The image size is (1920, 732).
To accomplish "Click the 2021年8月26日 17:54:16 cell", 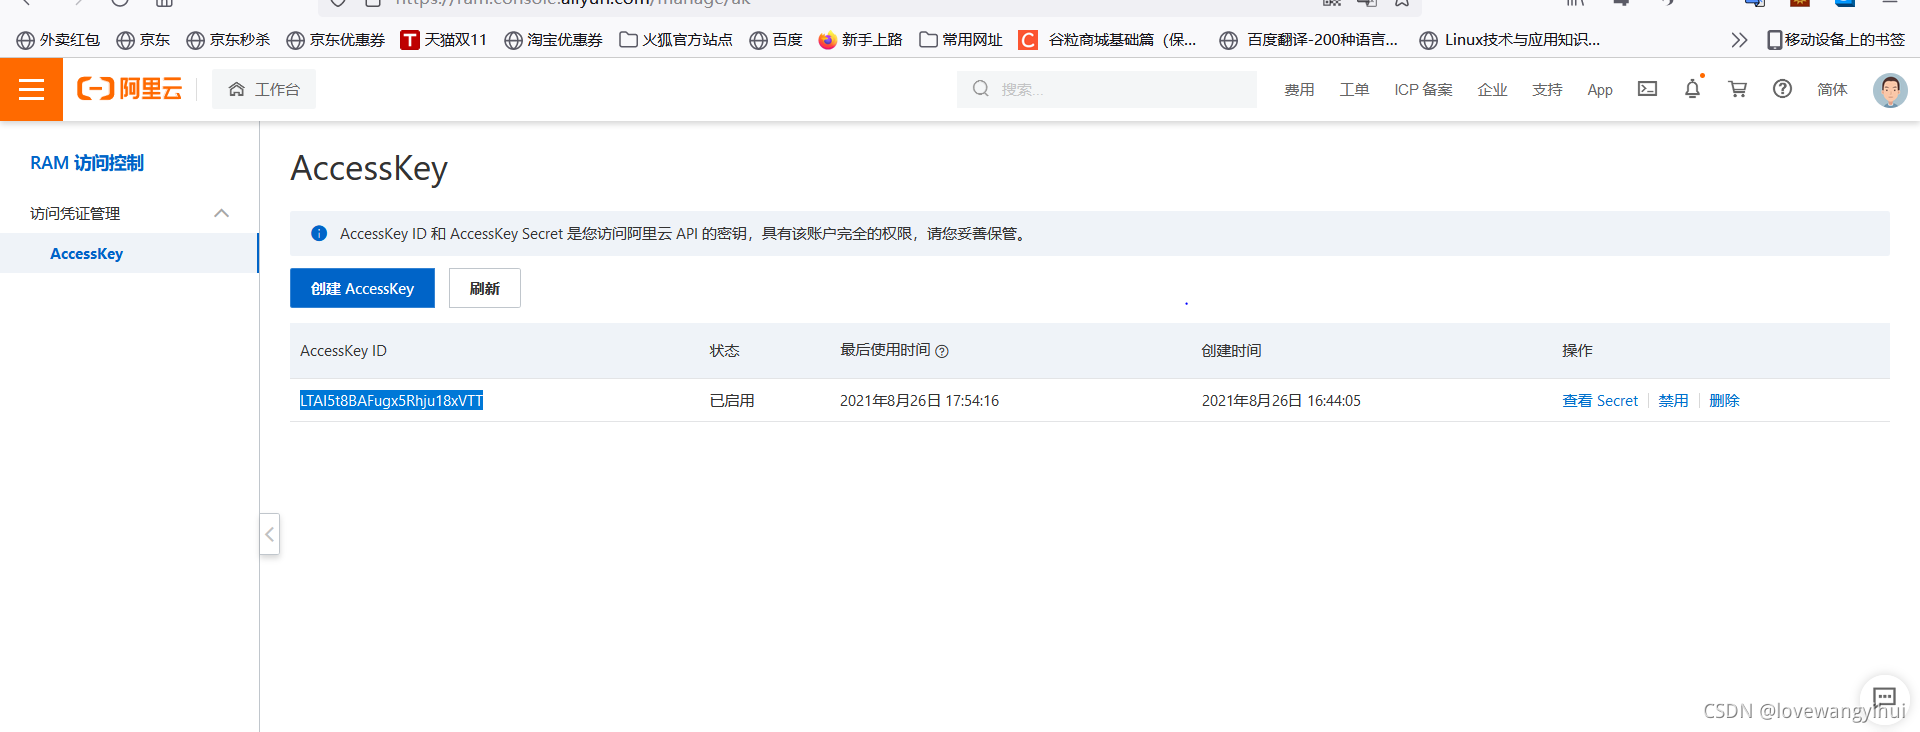I will click(x=919, y=400).
